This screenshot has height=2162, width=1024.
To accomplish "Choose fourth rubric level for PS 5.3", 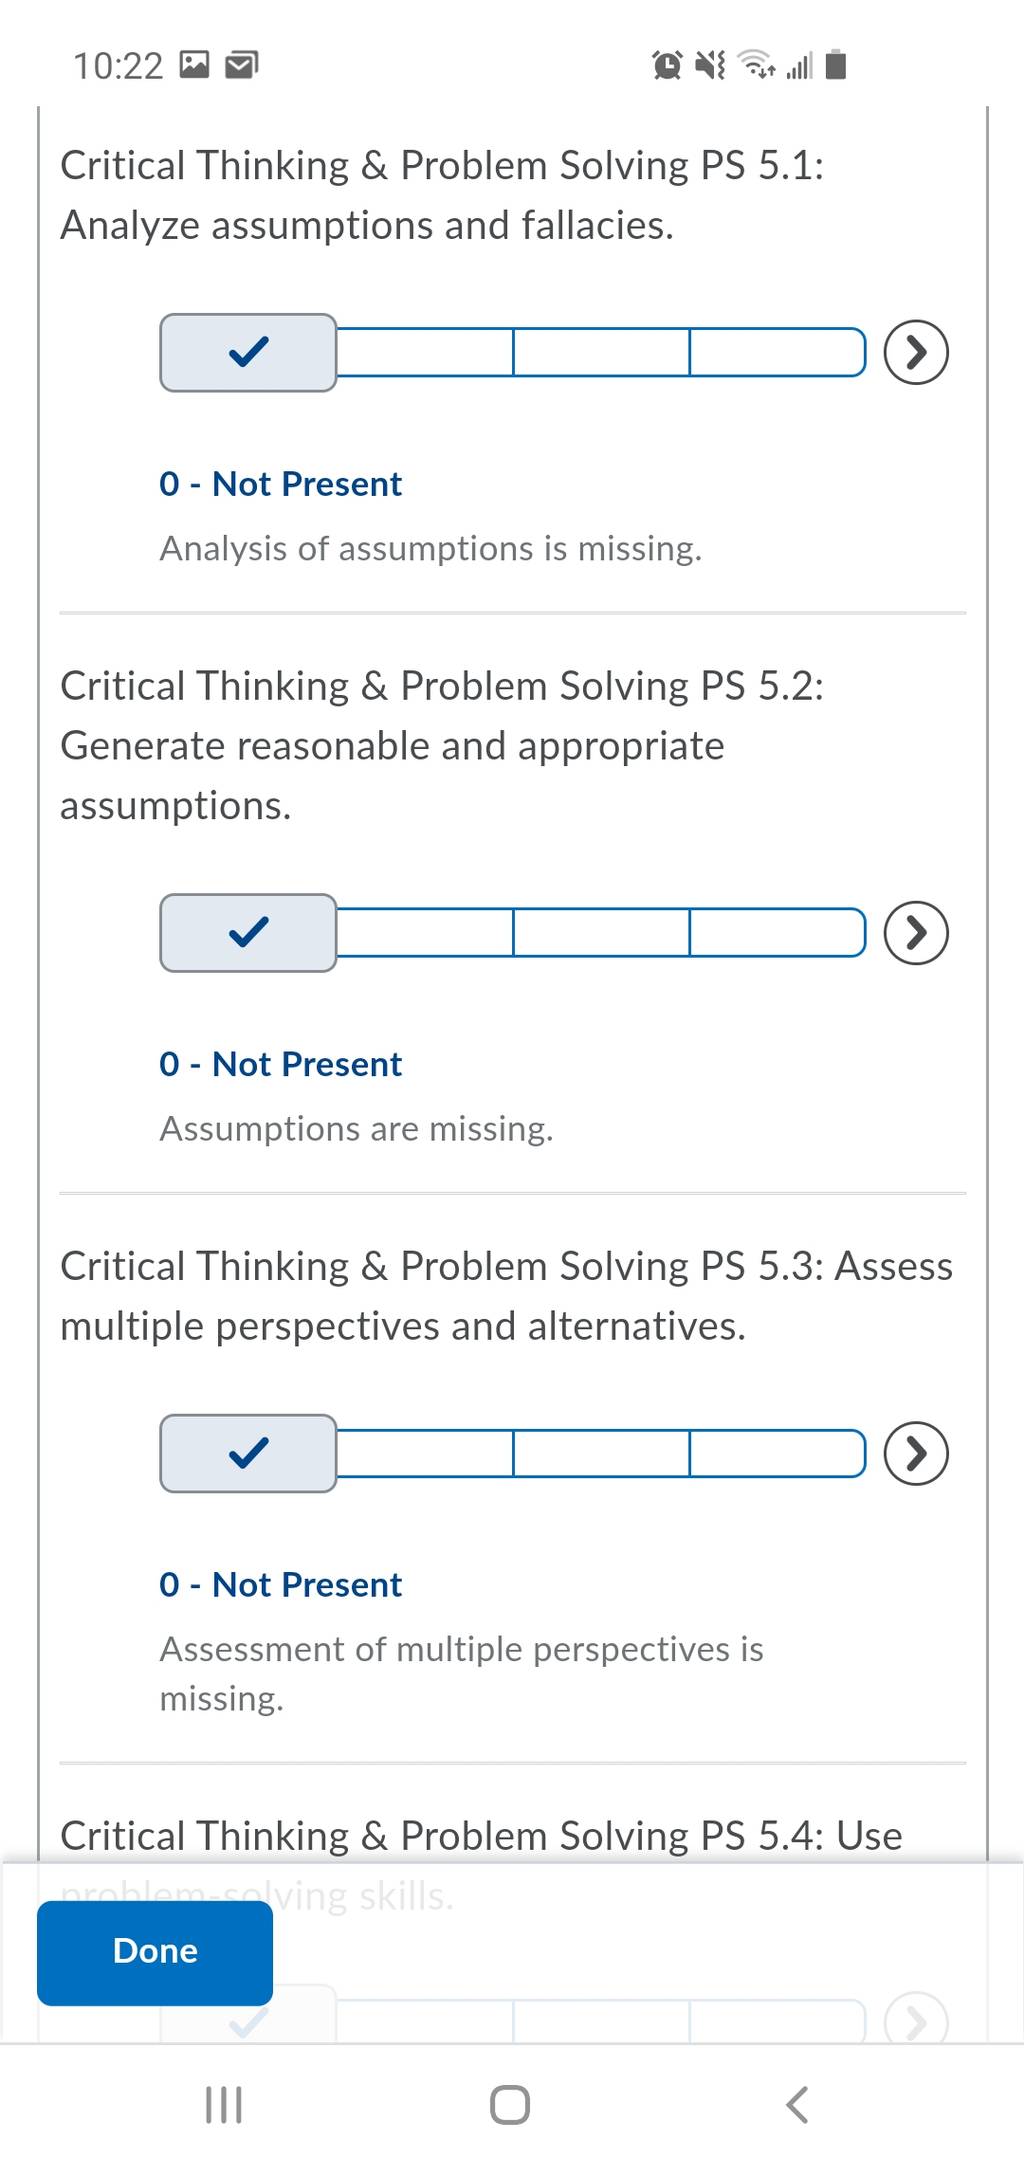I will click(x=778, y=1452).
